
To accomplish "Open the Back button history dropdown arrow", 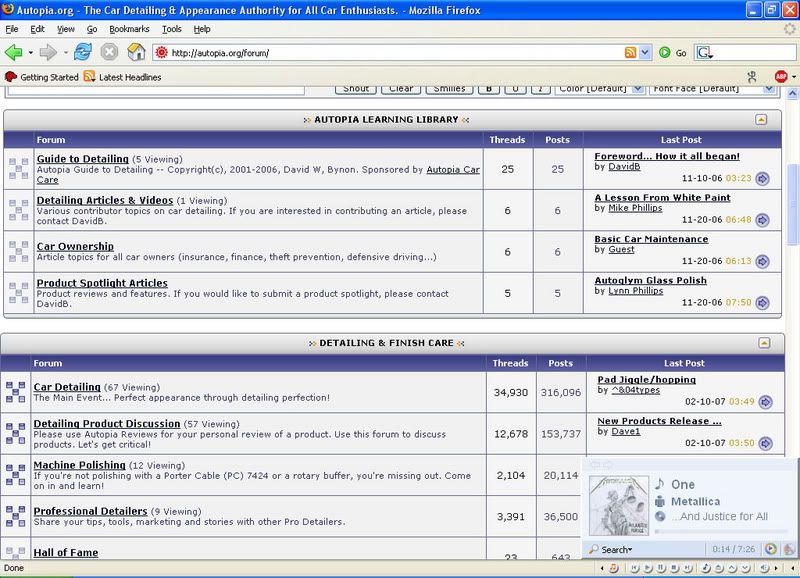I will point(31,53).
